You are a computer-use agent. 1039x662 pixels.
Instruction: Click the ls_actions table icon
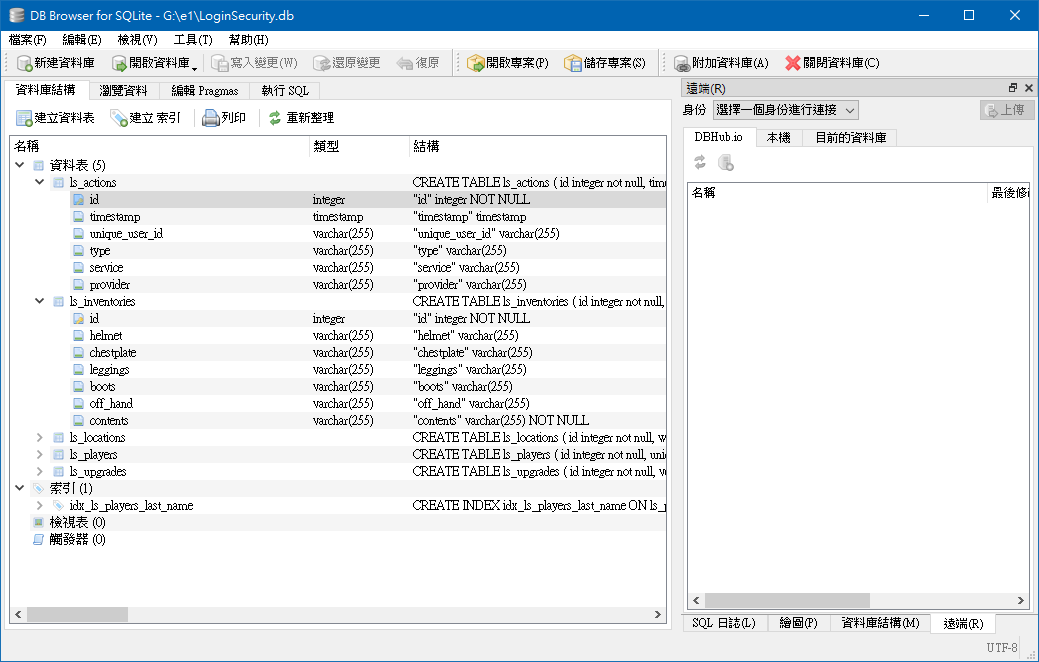(x=58, y=182)
